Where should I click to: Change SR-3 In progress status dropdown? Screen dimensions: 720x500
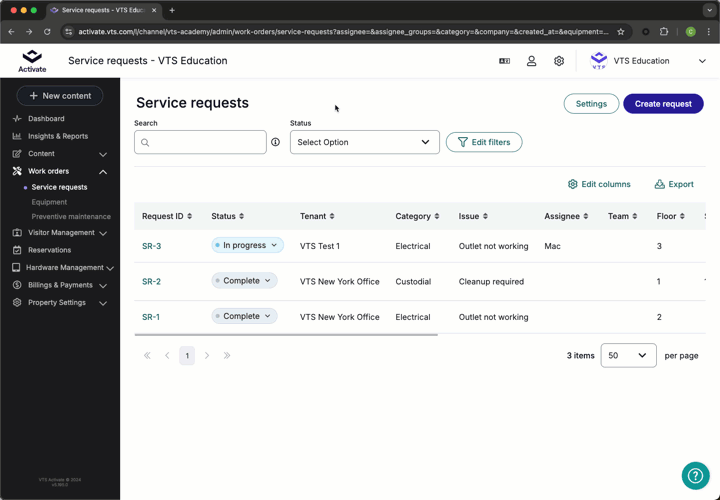coord(248,245)
